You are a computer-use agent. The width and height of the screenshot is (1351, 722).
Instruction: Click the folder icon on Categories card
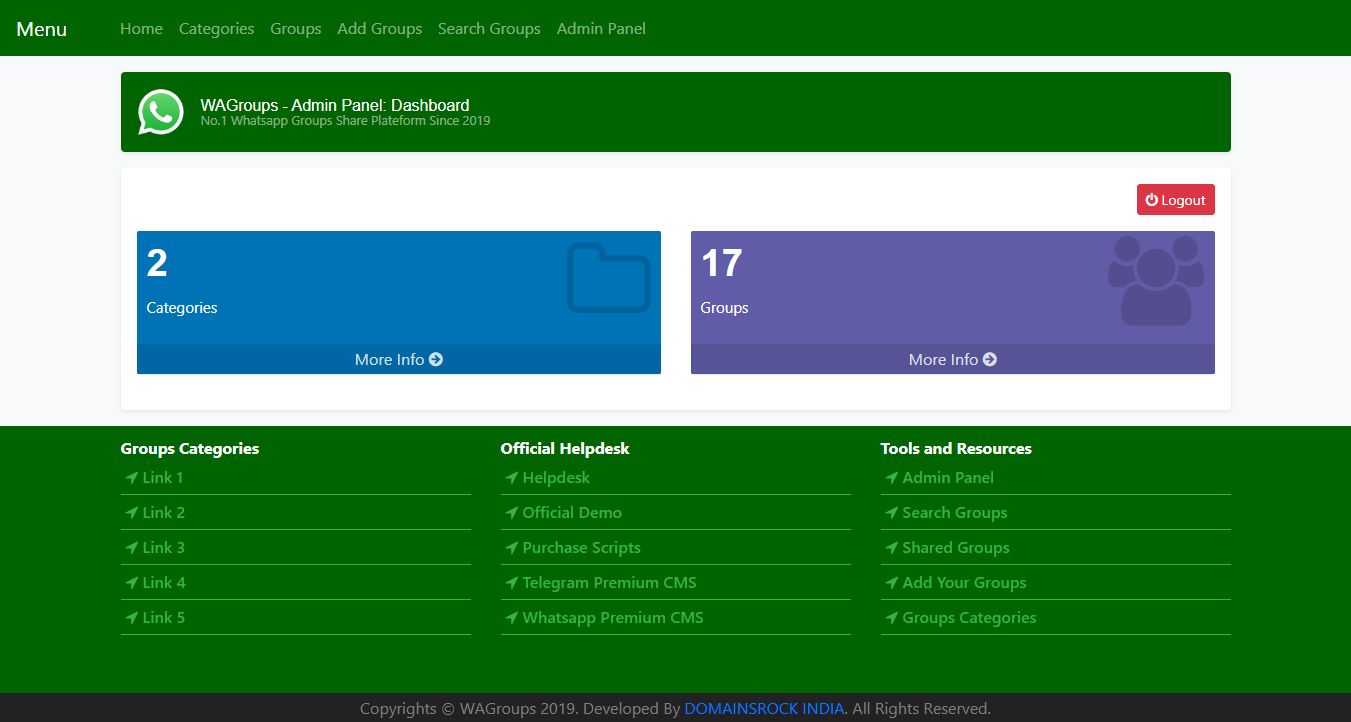click(608, 278)
